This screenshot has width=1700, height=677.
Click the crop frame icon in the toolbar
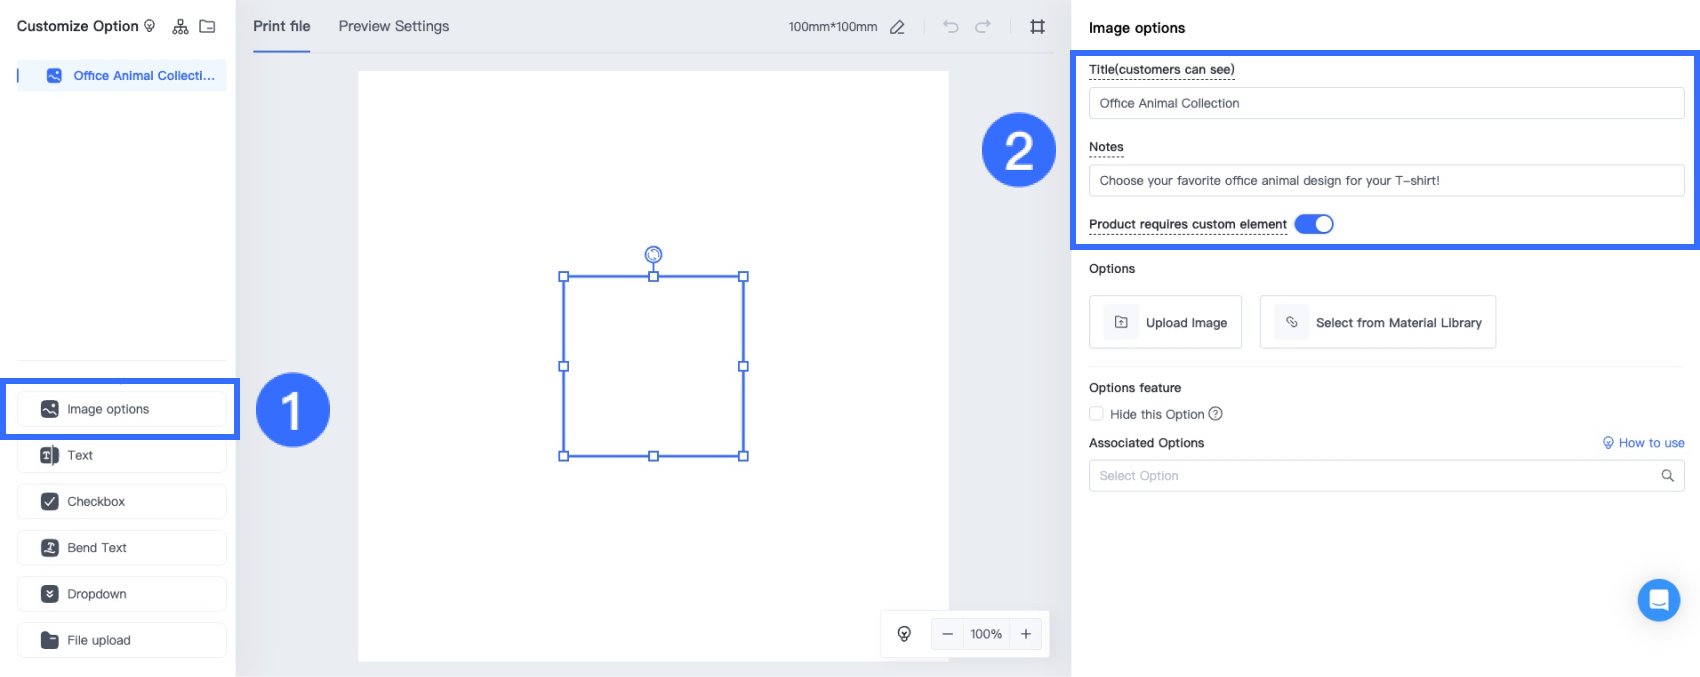(x=1037, y=27)
